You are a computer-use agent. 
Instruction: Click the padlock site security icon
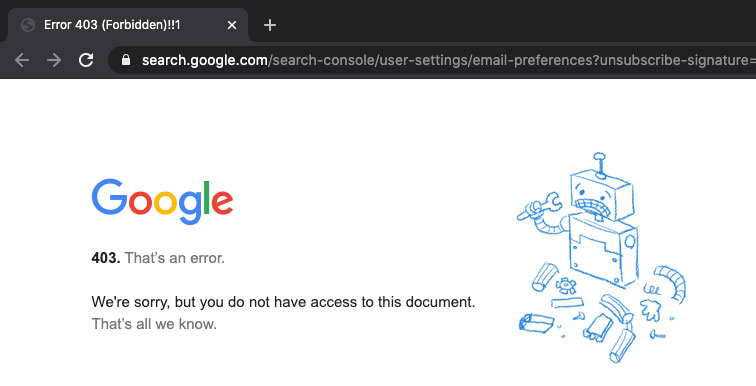tap(126, 60)
